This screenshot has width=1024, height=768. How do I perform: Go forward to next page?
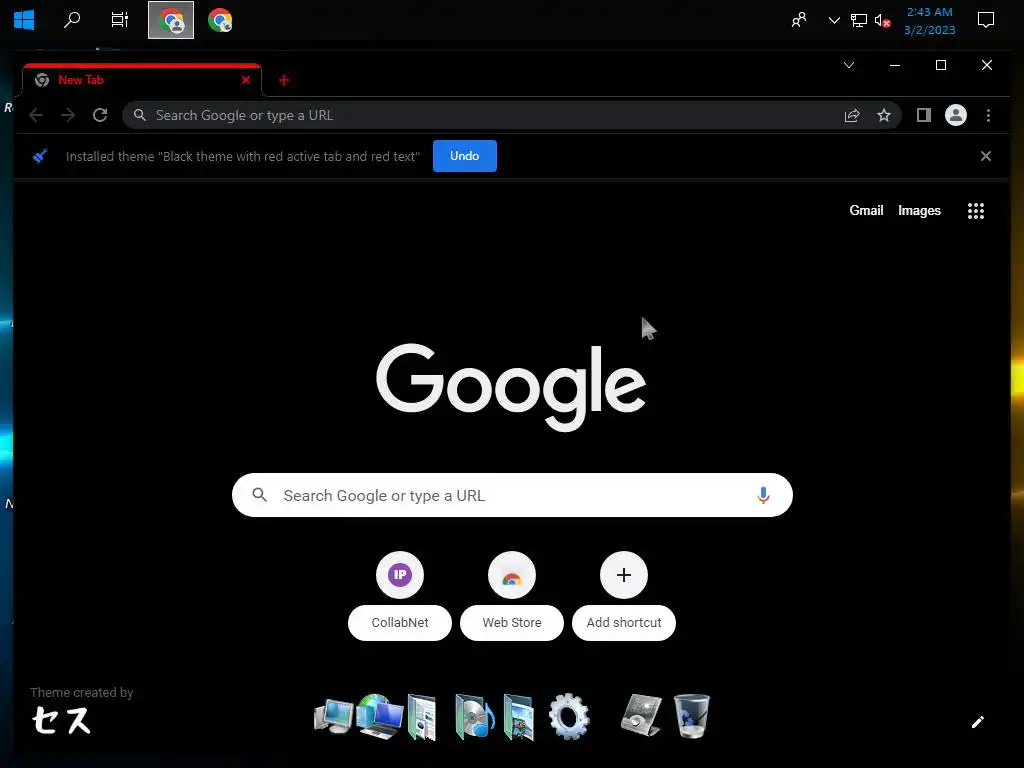click(x=68, y=116)
